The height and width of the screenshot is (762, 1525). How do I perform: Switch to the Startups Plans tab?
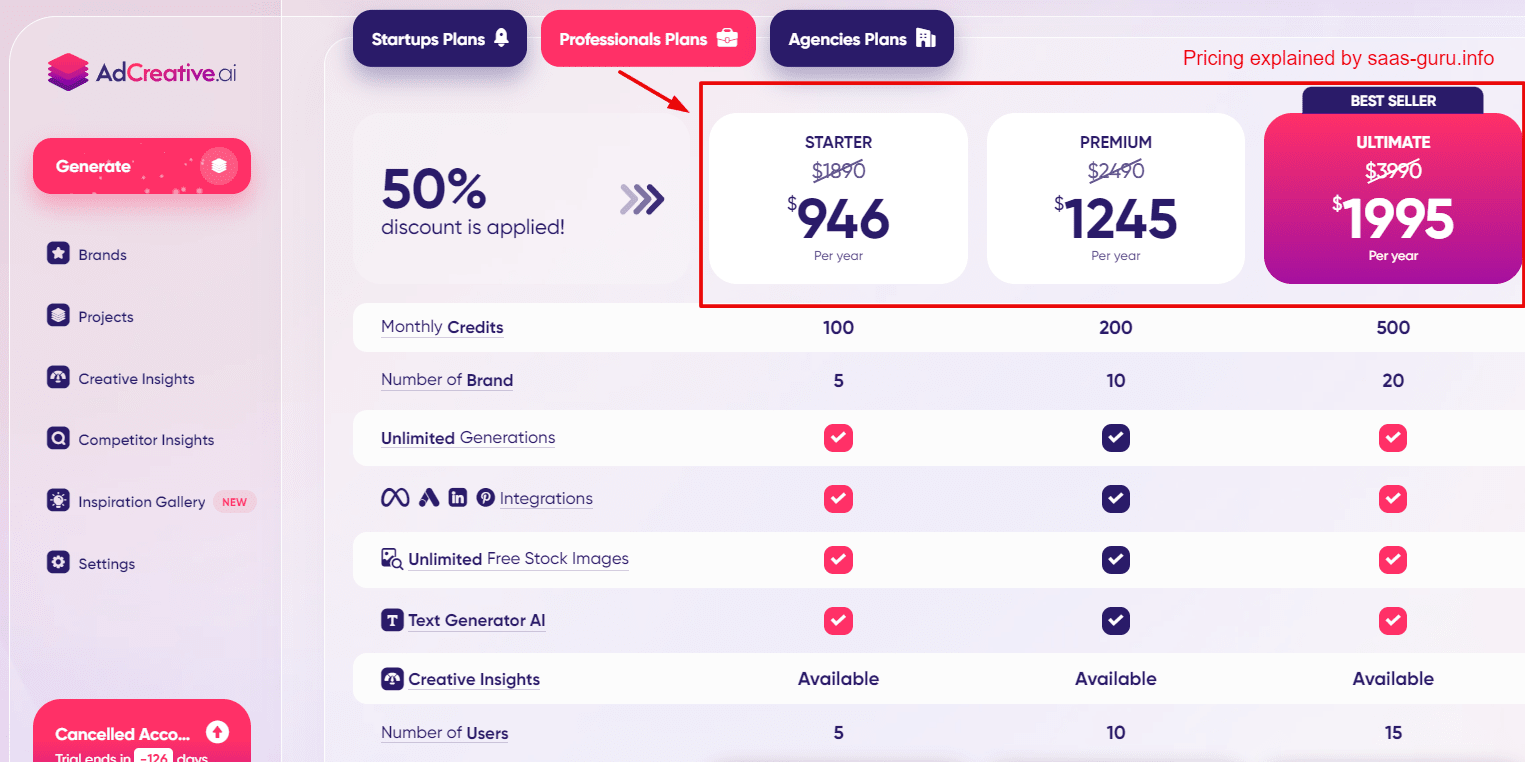point(439,38)
